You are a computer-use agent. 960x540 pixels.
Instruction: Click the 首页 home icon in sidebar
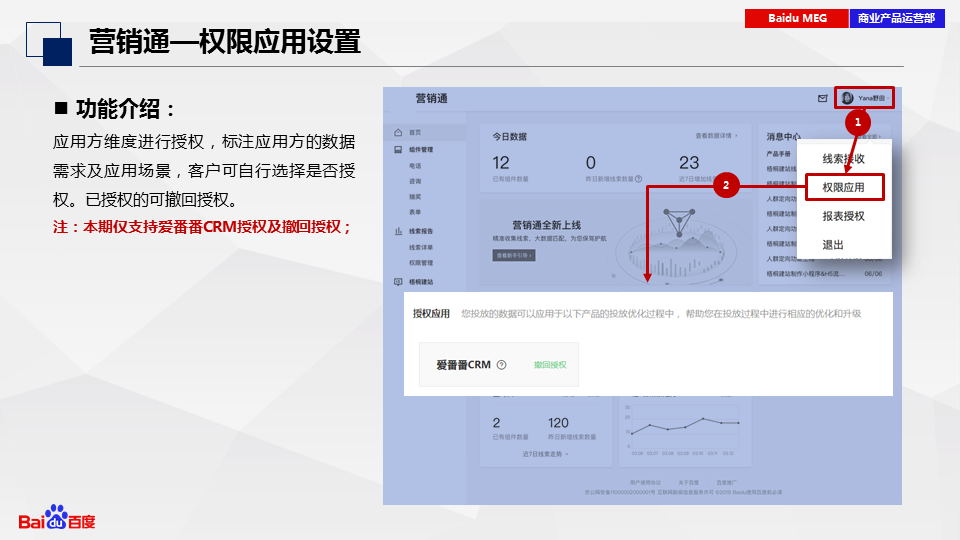pos(398,132)
